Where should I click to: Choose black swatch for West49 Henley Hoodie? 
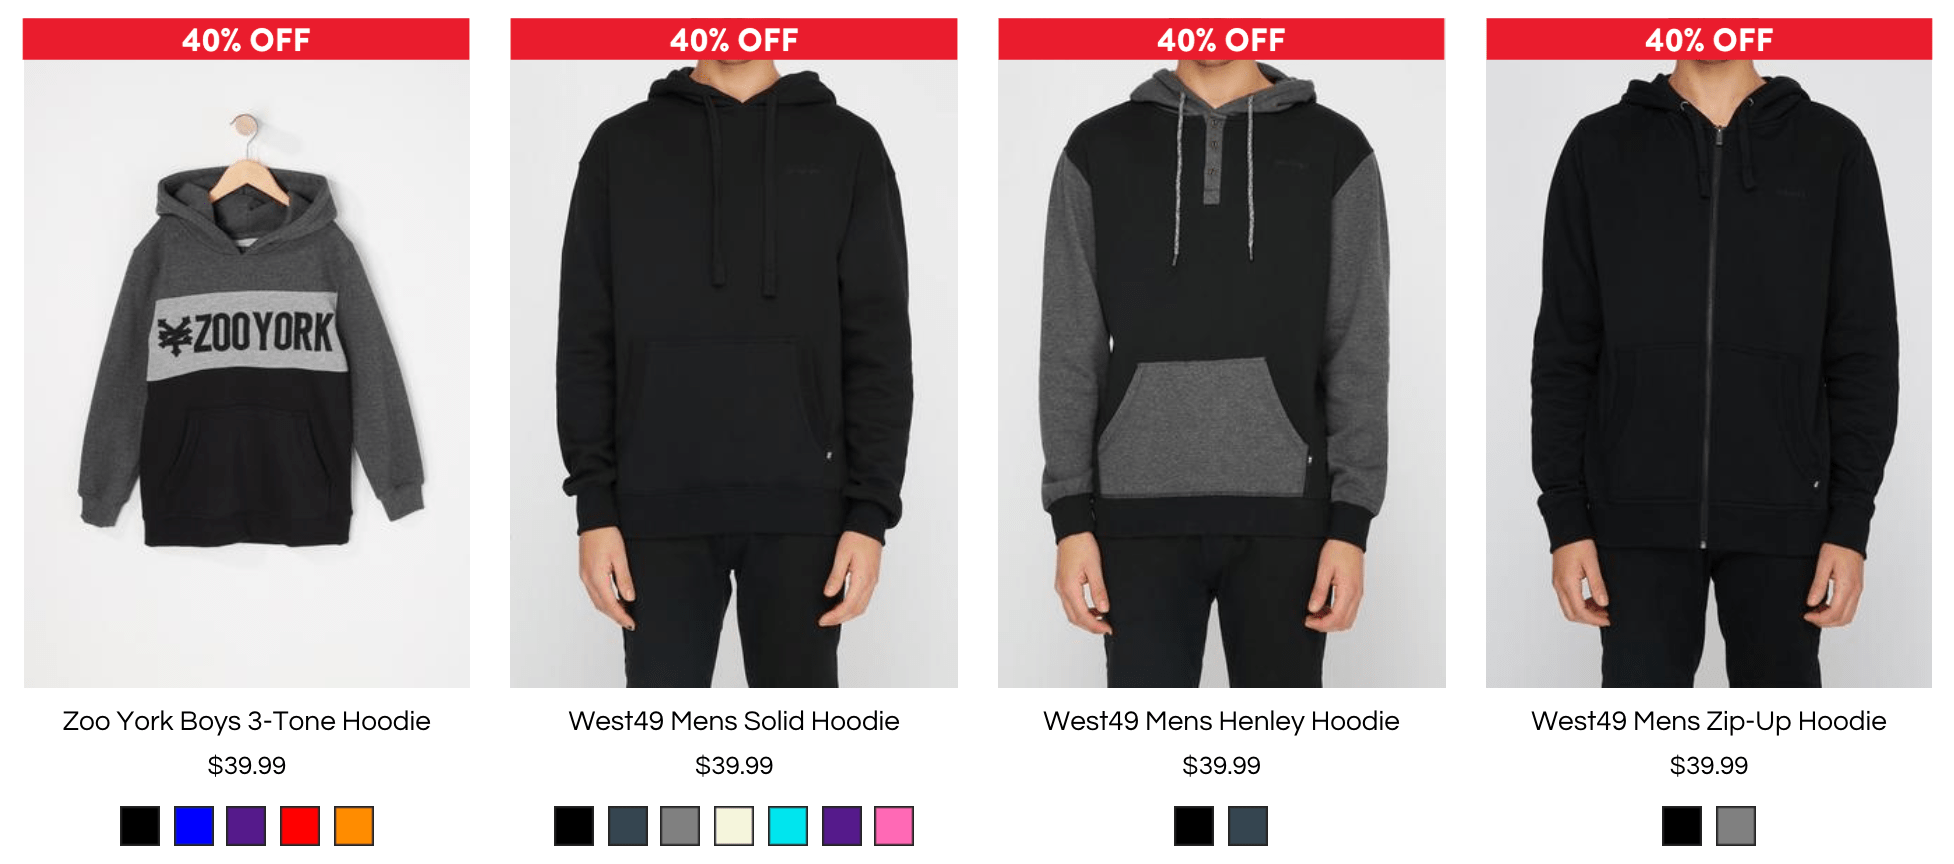click(1194, 826)
